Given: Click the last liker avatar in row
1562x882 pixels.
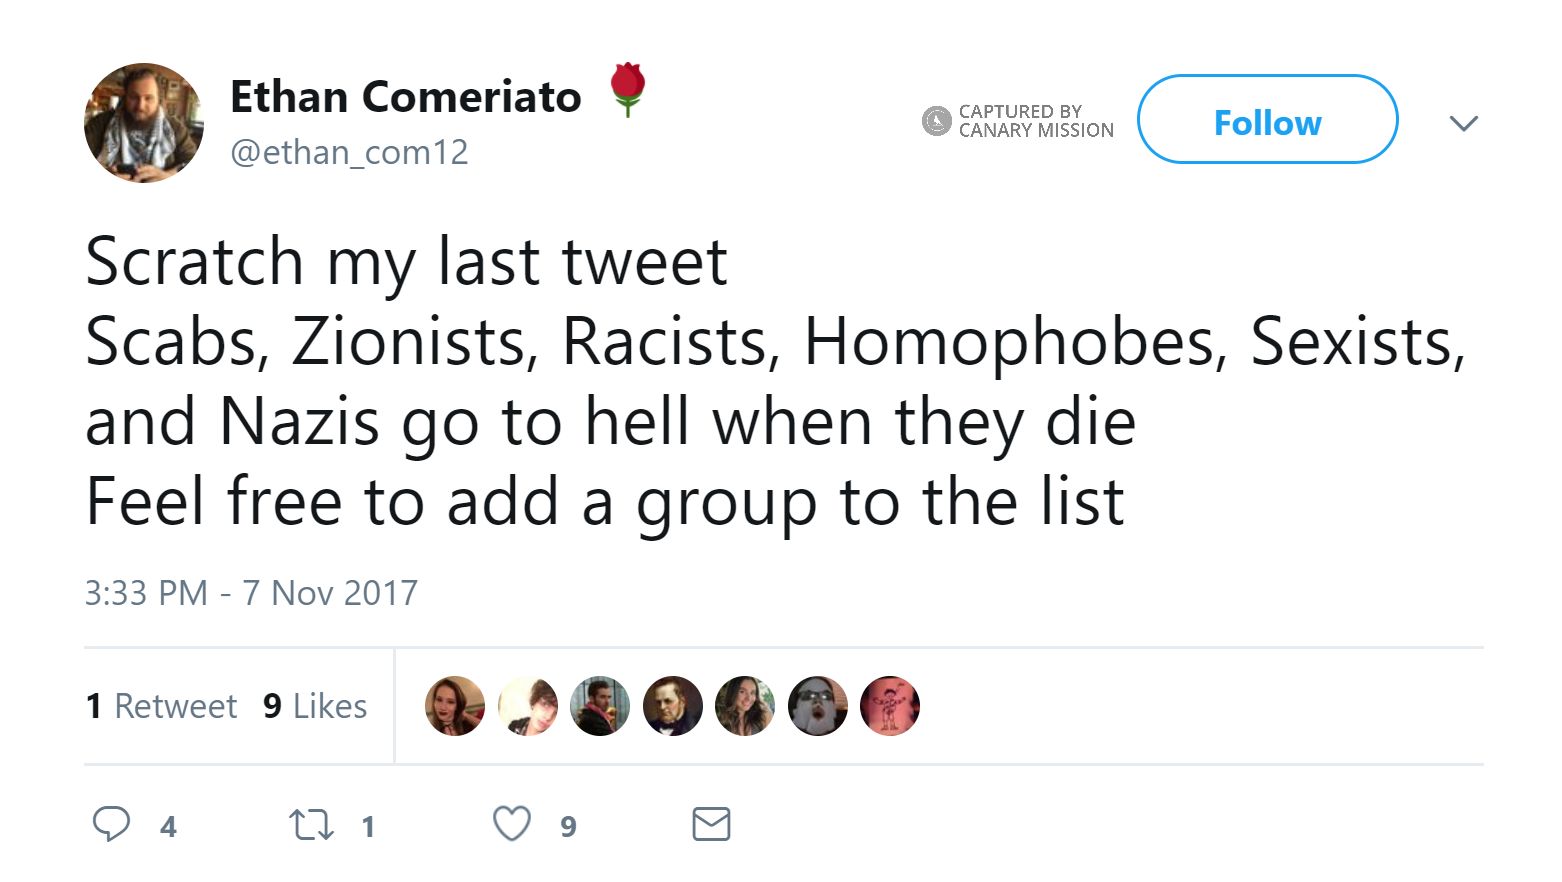Looking at the screenshot, I should [x=890, y=706].
